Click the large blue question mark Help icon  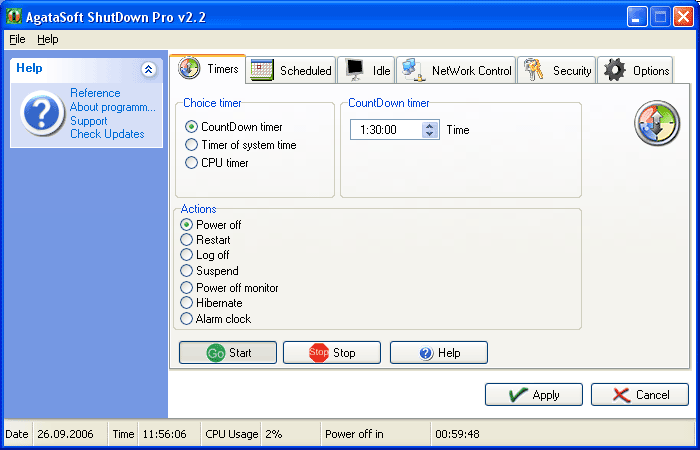pyautogui.click(x=42, y=113)
